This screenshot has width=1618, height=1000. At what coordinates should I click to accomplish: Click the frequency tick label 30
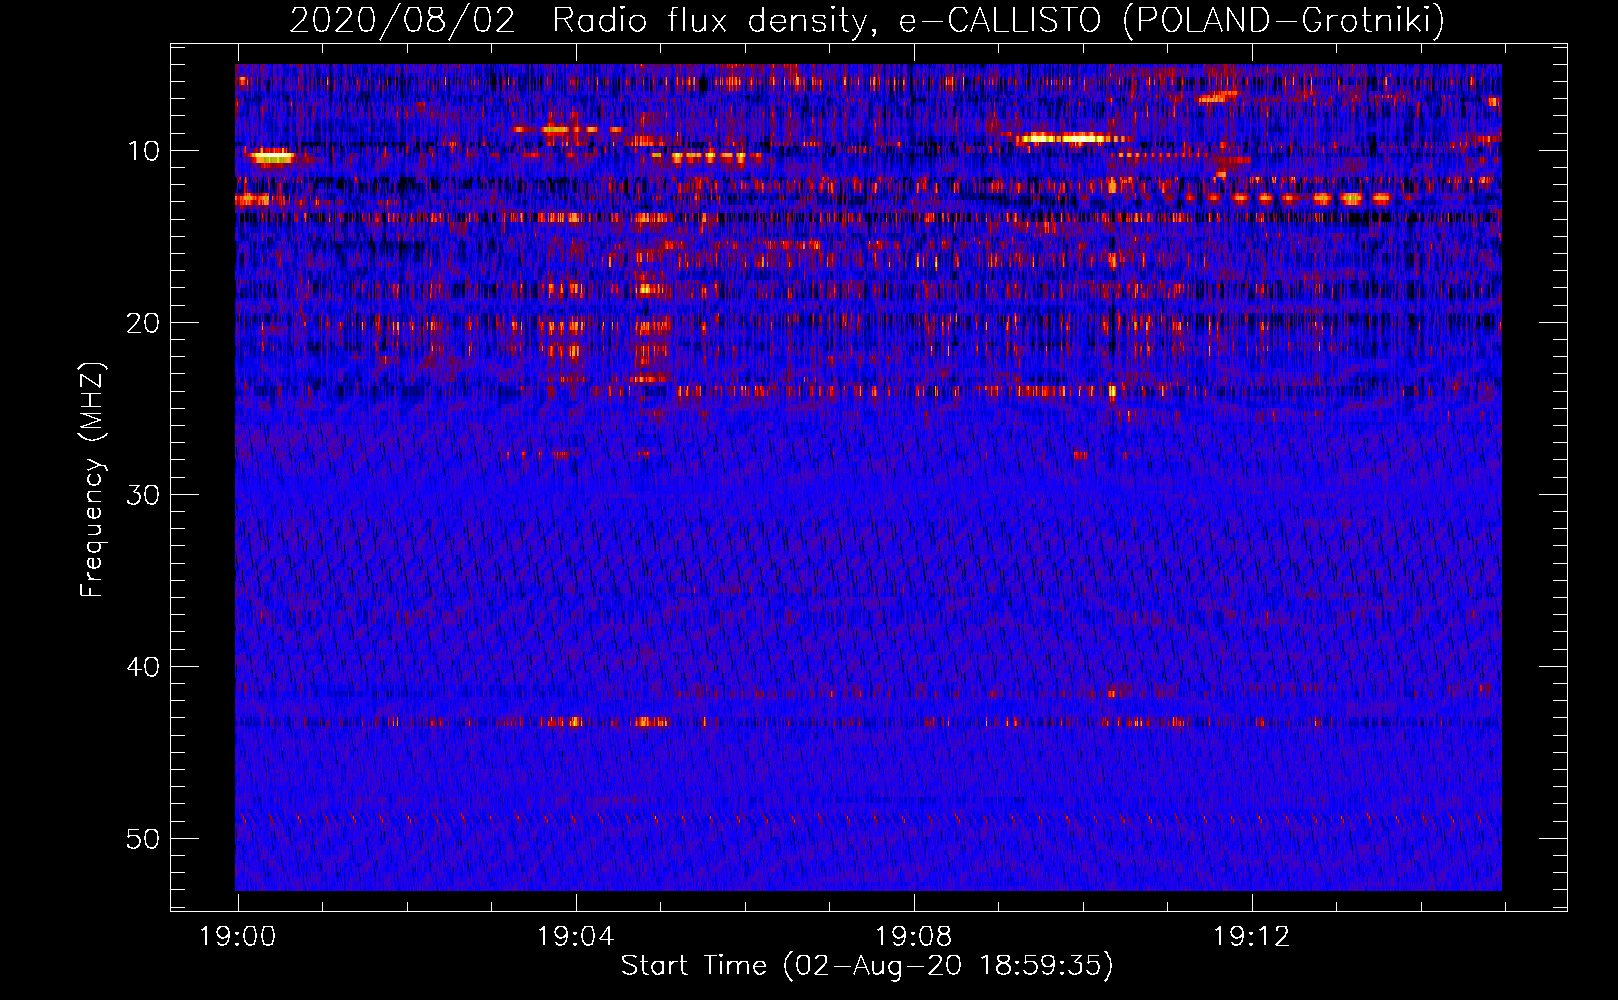click(x=144, y=495)
